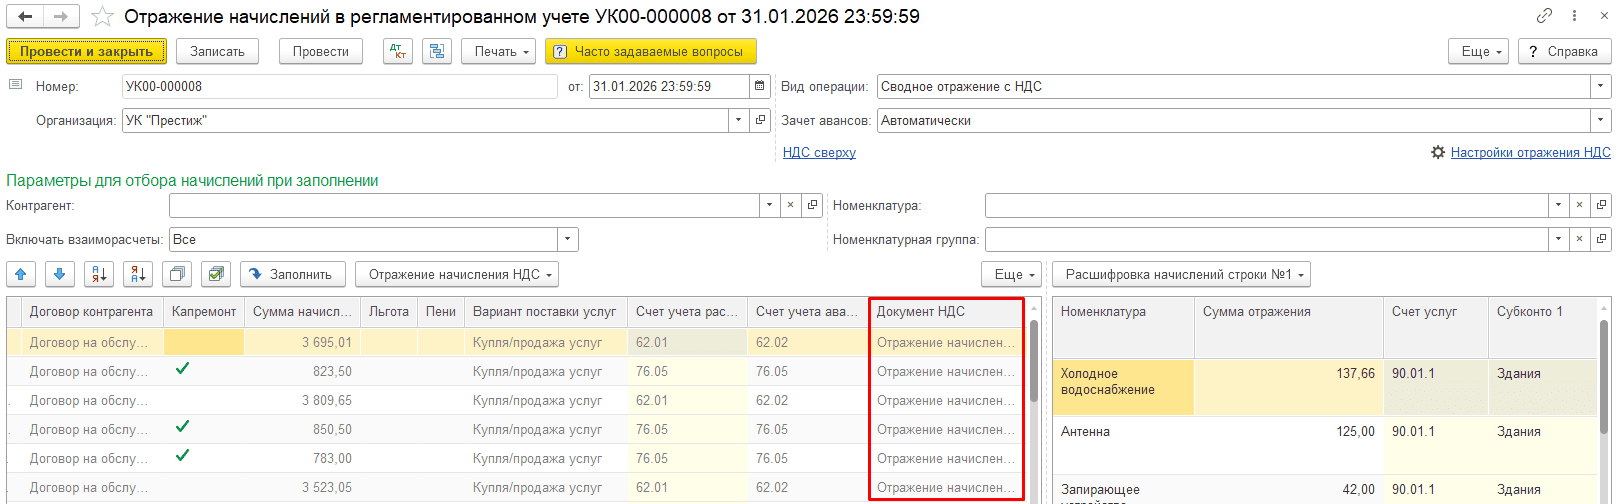Open the document structure icon next to Печать
The height and width of the screenshot is (504, 1621).
pyautogui.click(x=437, y=51)
